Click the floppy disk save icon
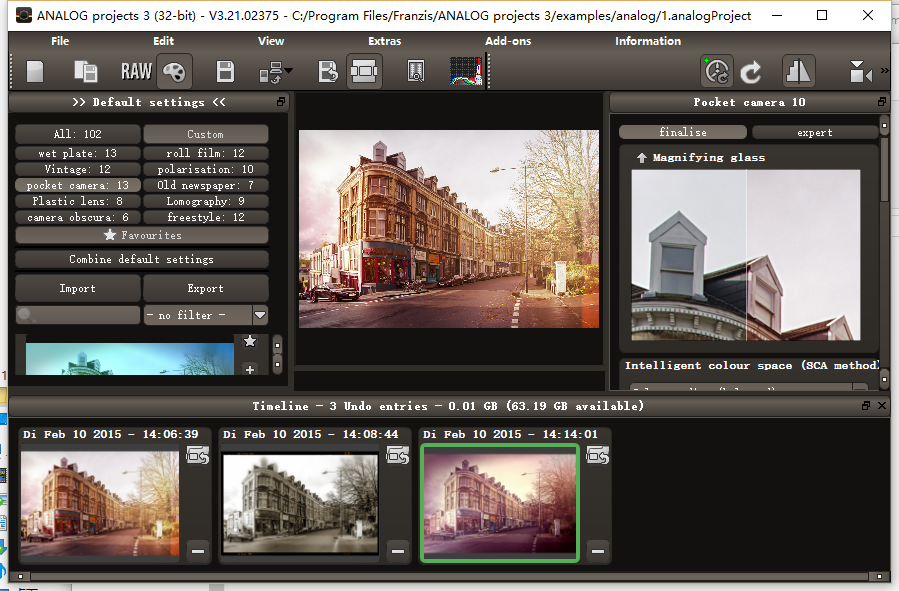Screen dimensions: 899x591 226,71
